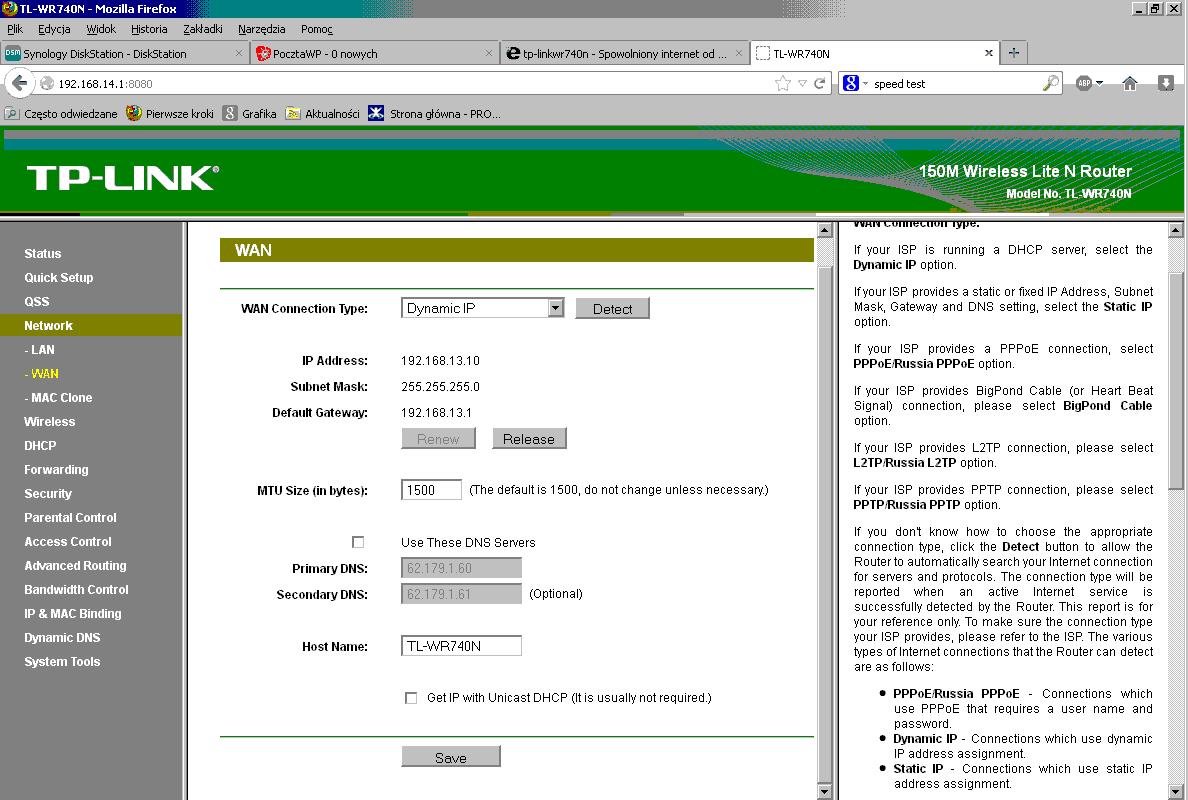Enable Get IP with Unicast DHCP checkbox
1188x800 pixels.
(x=411, y=698)
